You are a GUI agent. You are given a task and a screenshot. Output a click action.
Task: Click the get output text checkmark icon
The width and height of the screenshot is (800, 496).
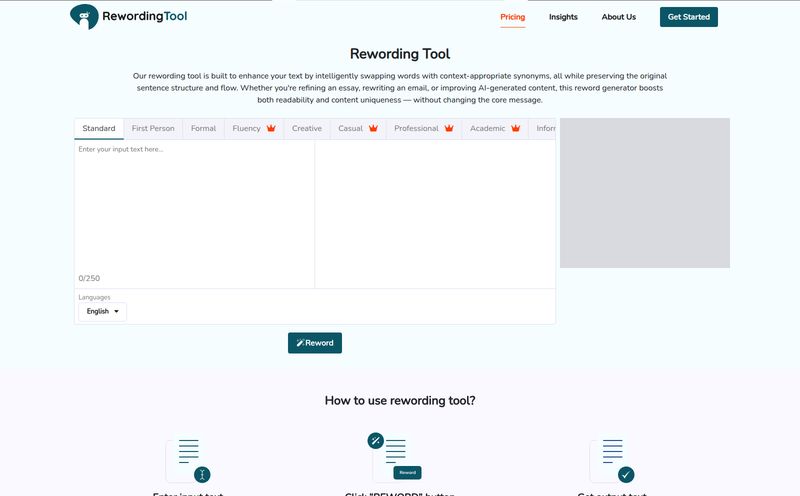(x=626, y=475)
